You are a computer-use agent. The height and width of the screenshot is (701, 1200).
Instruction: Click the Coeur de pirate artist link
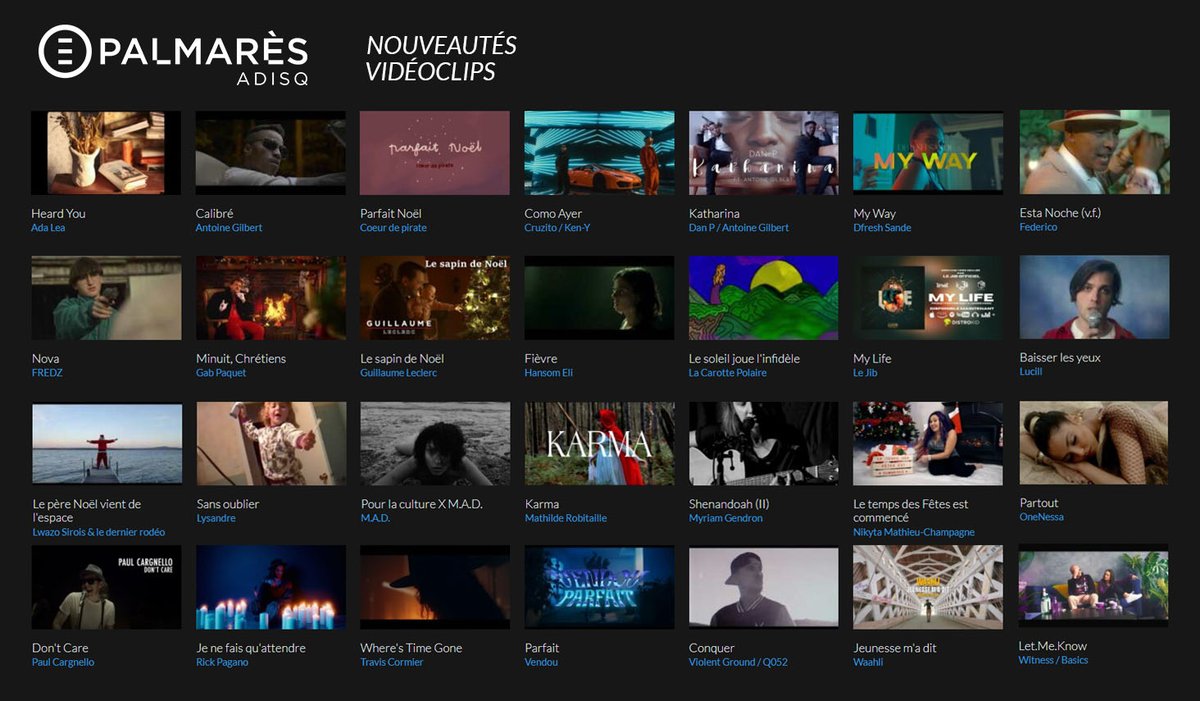pyautogui.click(x=393, y=228)
